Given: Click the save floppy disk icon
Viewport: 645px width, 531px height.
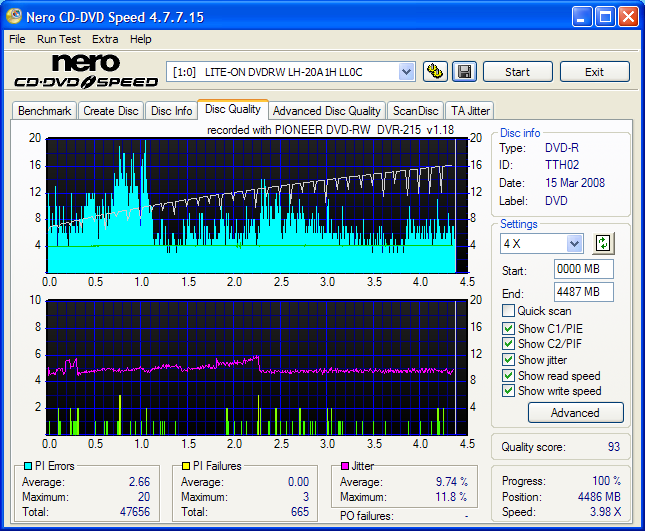Looking at the screenshot, I should 464,71.
